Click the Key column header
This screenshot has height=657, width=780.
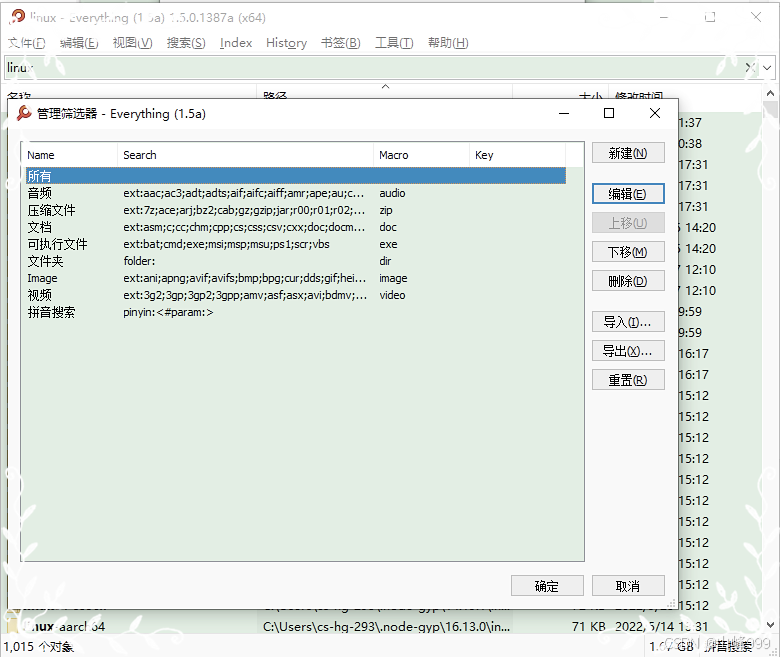pyautogui.click(x=517, y=155)
